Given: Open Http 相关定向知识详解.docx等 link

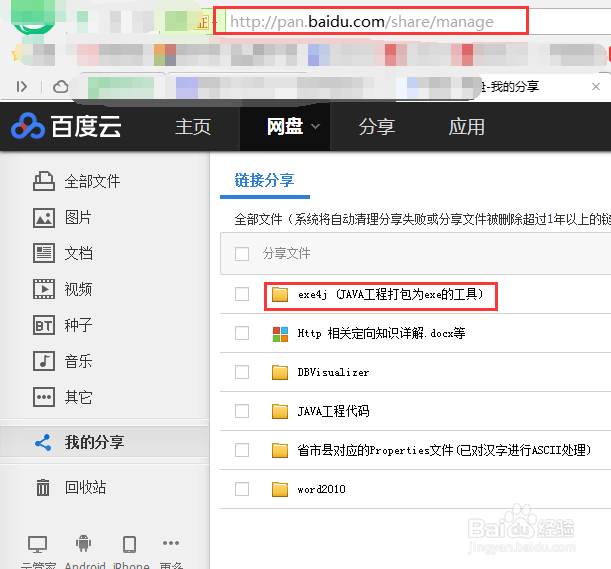Looking at the screenshot, I should pyautogui.click(x=381, y=333).
